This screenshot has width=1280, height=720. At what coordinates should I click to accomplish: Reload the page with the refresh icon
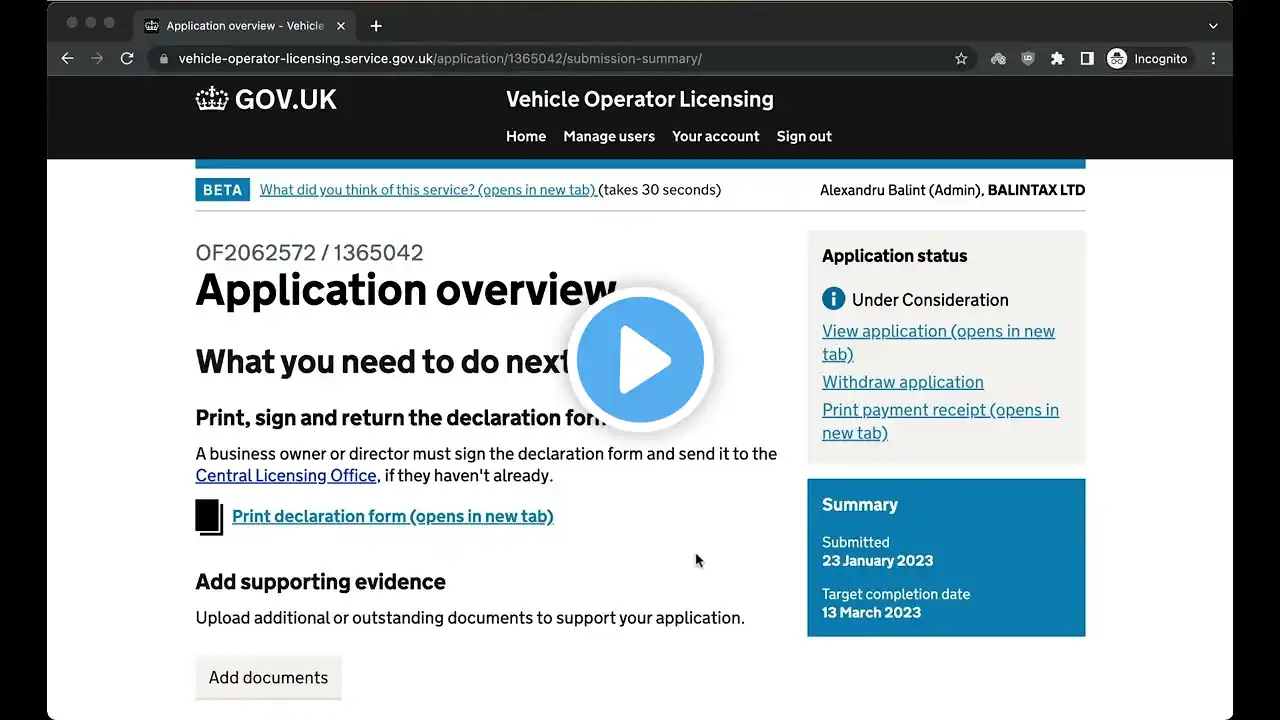click(127, 59)
